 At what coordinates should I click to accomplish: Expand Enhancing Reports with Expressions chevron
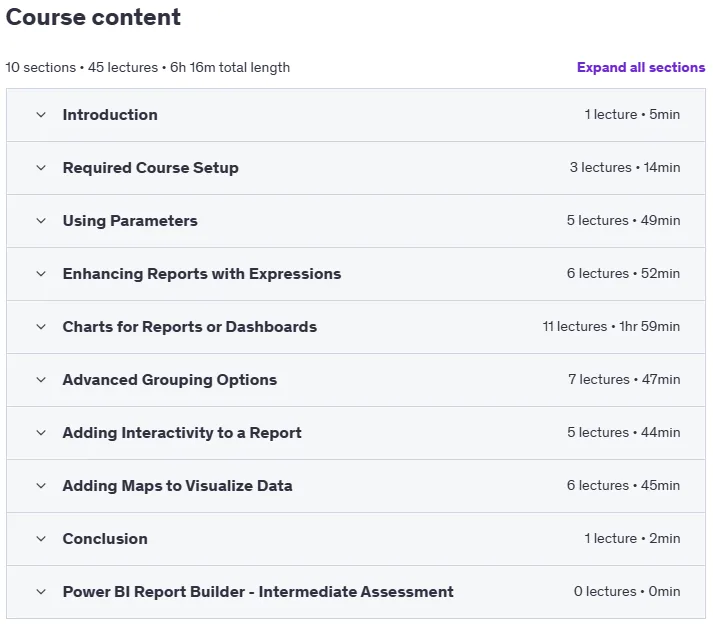click(x=41, y=274)
